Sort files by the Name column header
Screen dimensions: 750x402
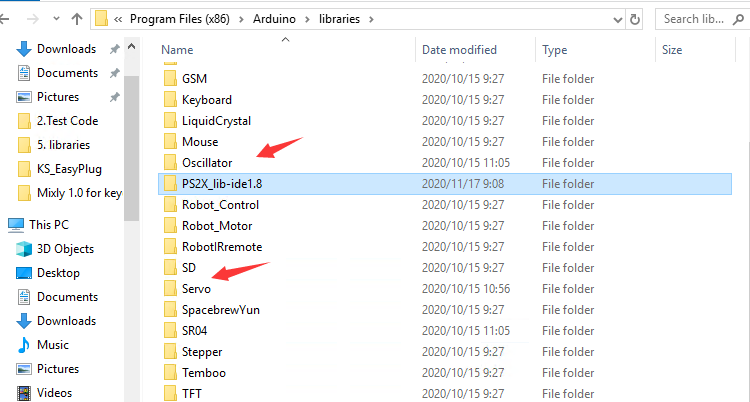[177, 50]
